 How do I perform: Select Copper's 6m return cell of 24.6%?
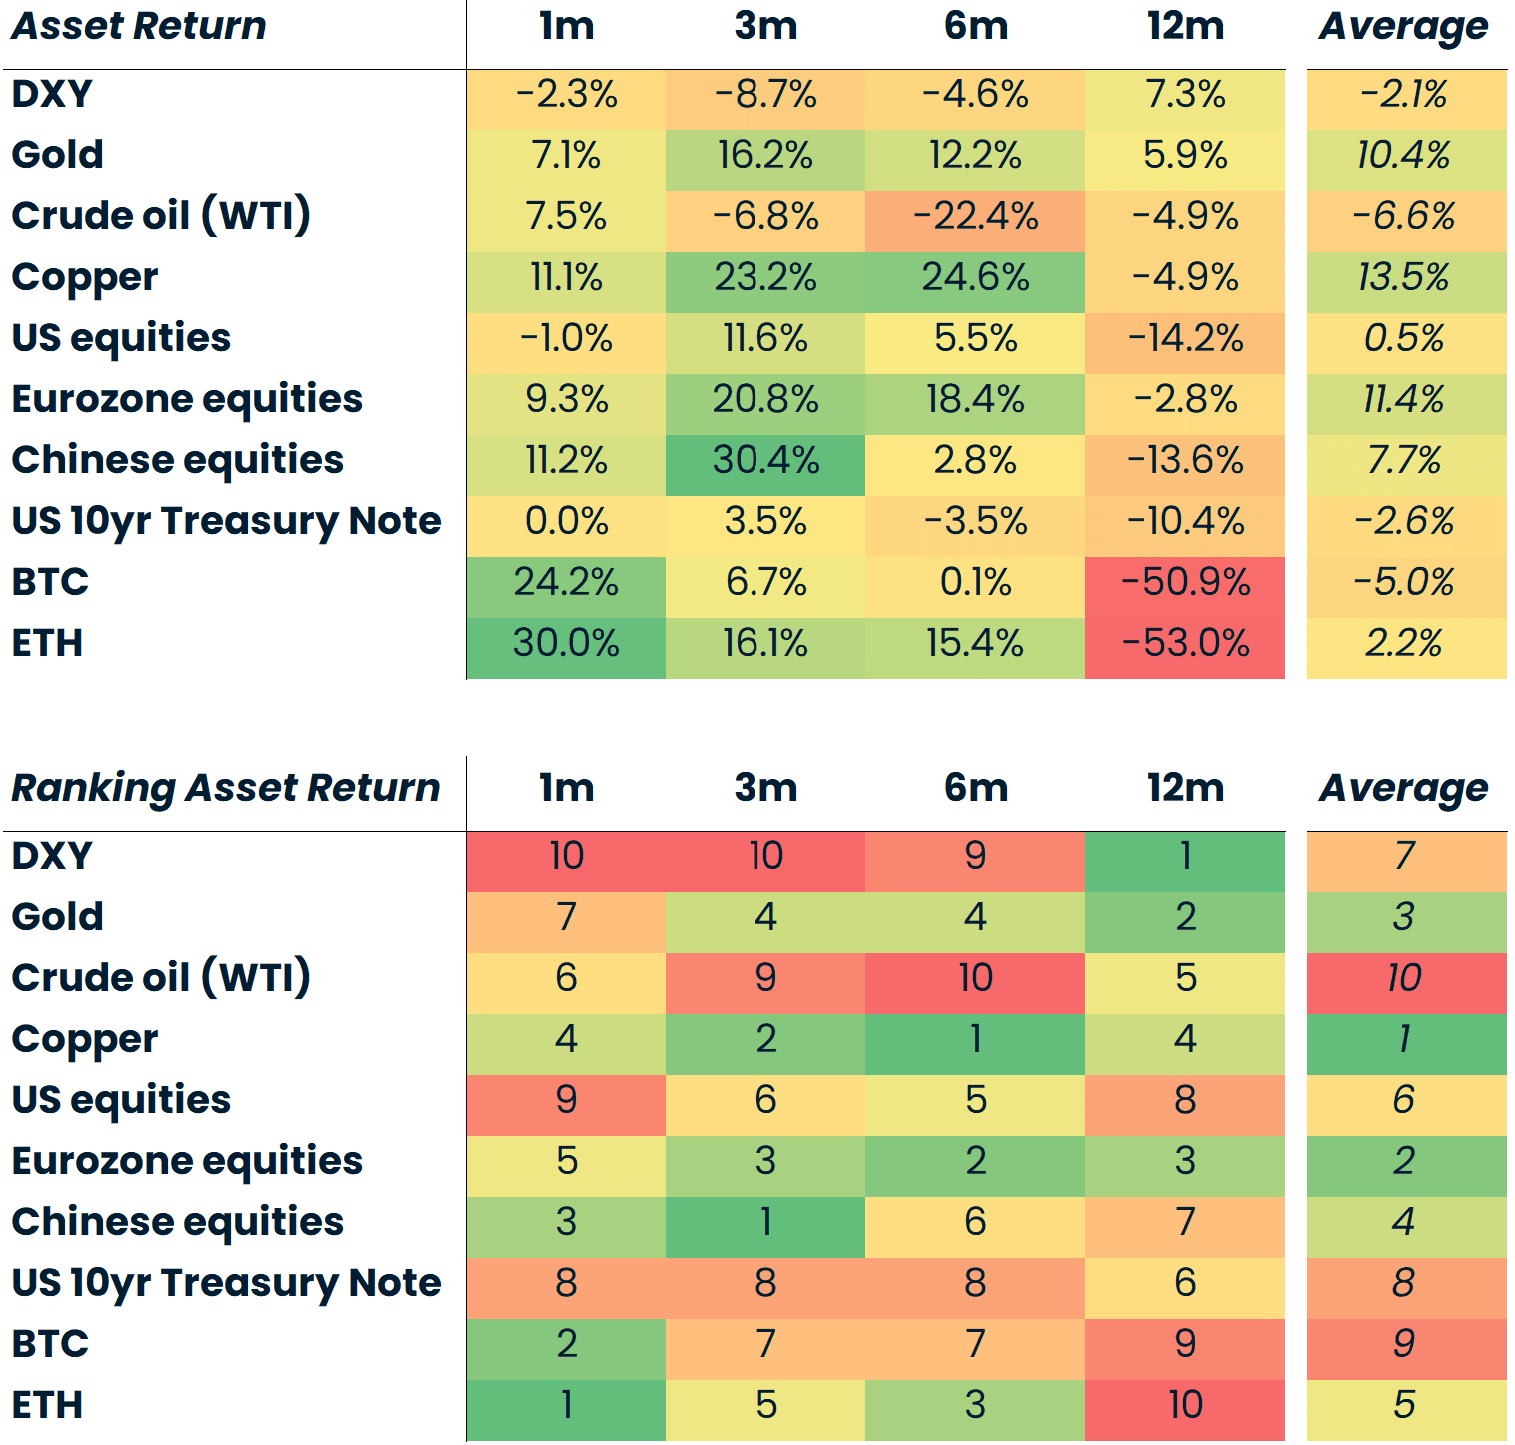click(x=975, y=277)
